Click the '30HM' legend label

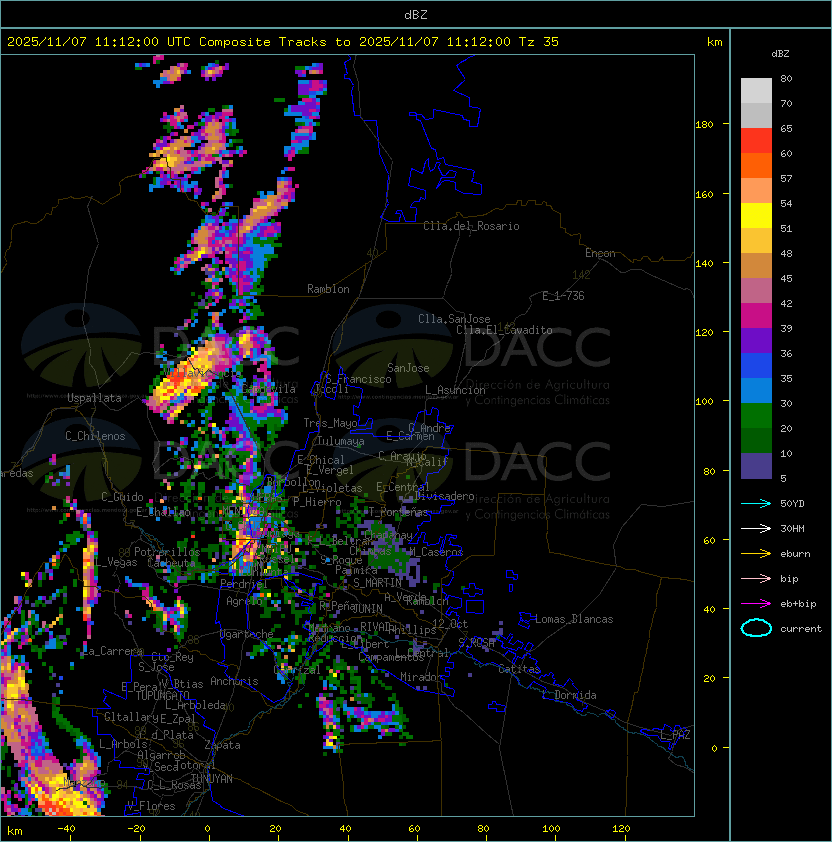[x=792, y=528]
